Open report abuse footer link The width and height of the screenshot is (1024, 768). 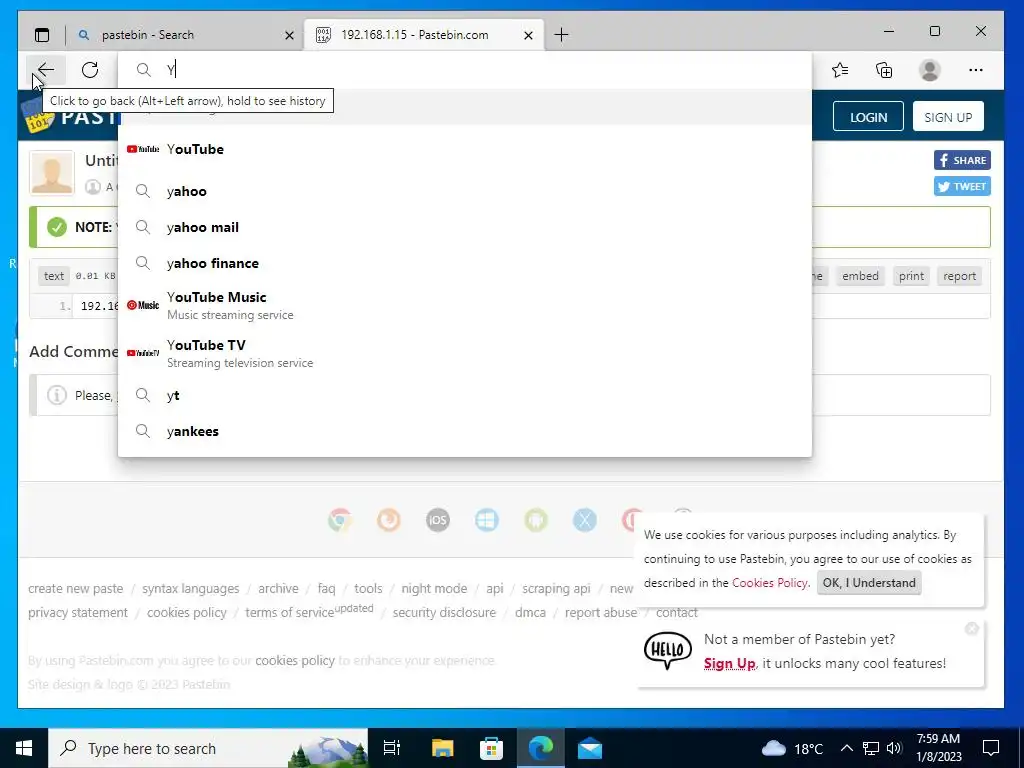click(x=601, y=613)
